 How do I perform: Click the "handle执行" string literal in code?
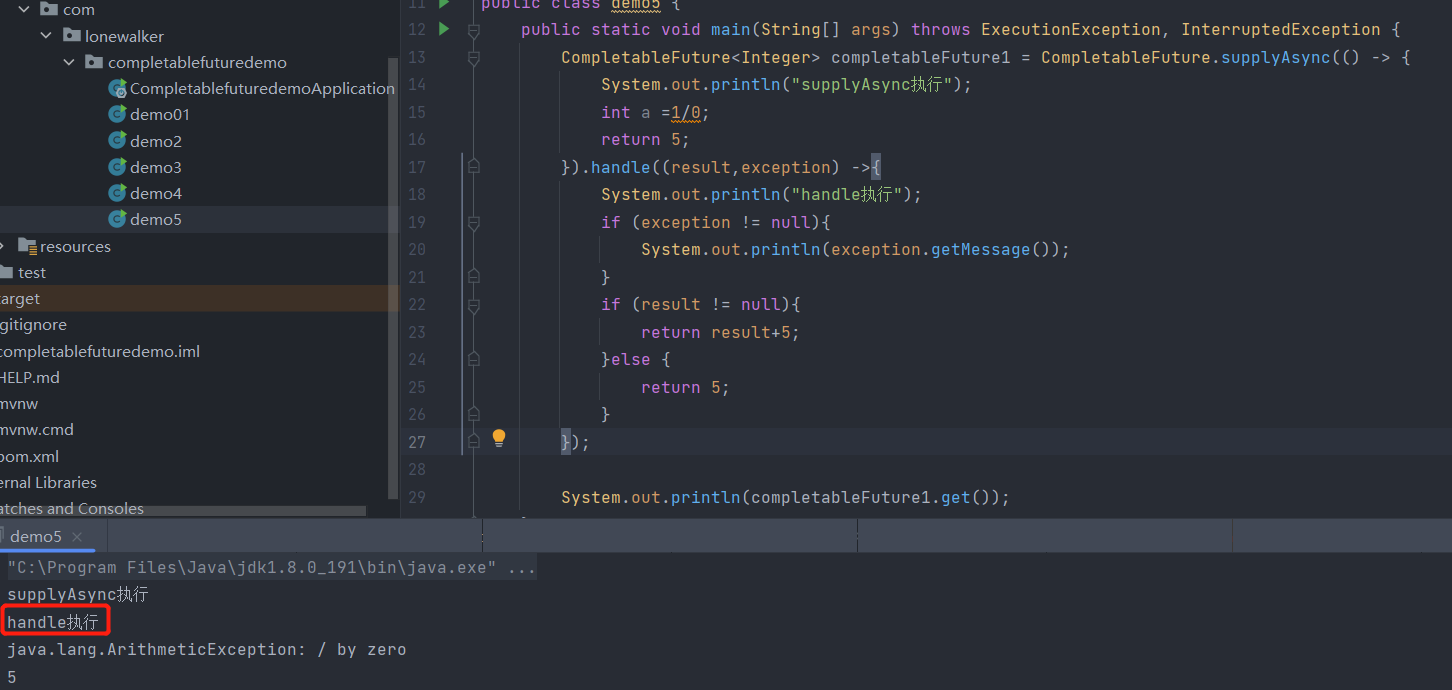pyautogui.click(x=846, y=194)
